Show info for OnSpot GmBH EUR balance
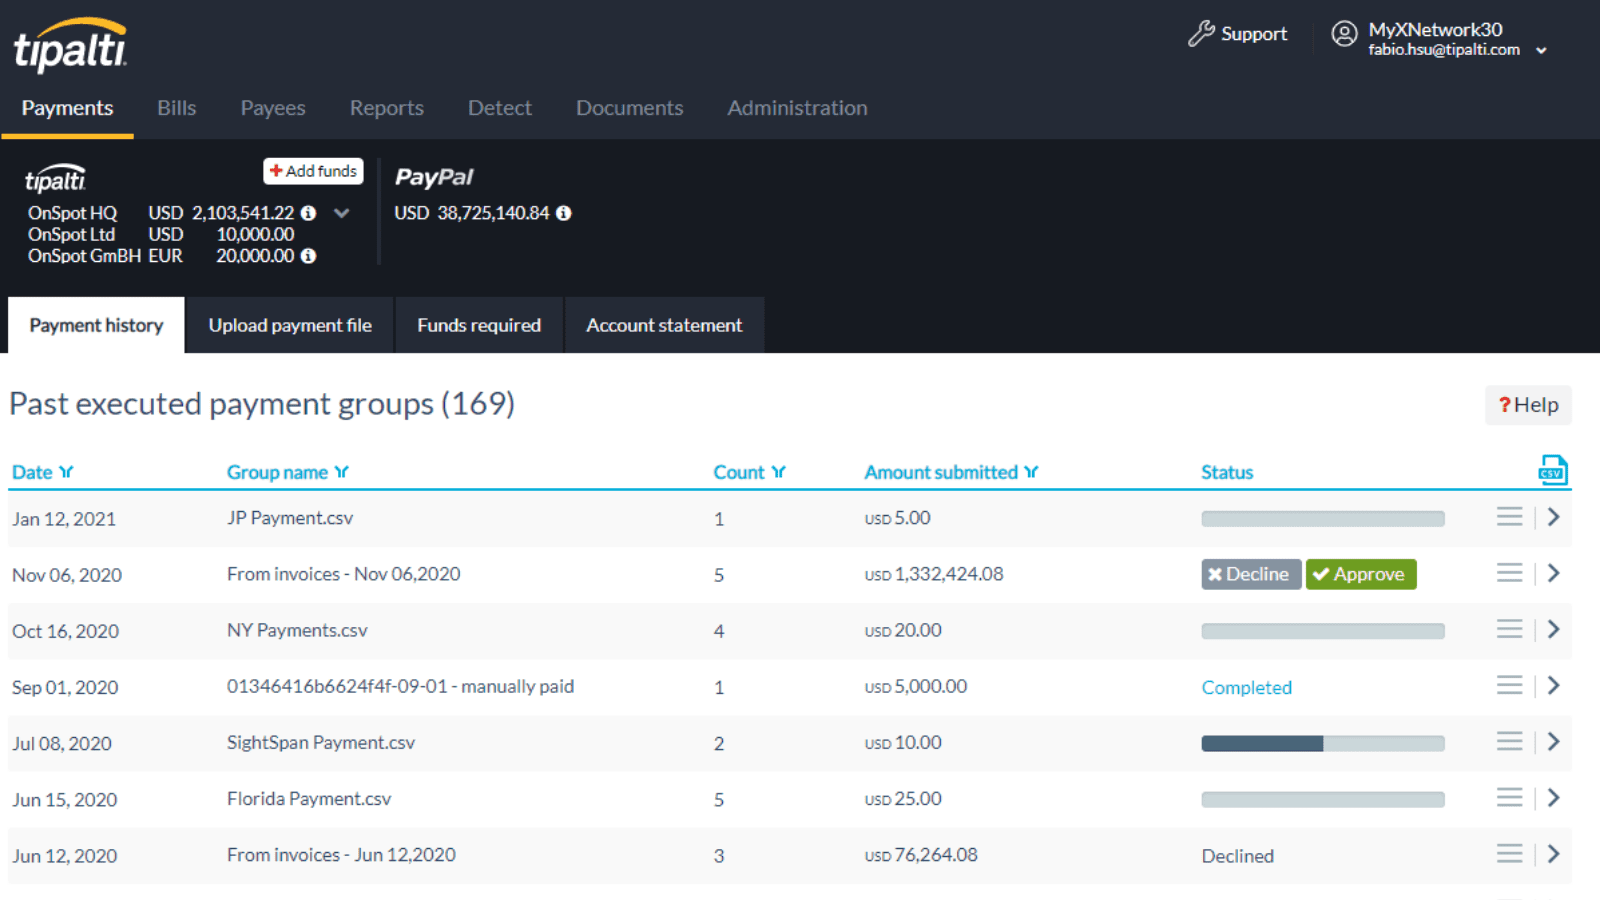 tap(309, 256)
